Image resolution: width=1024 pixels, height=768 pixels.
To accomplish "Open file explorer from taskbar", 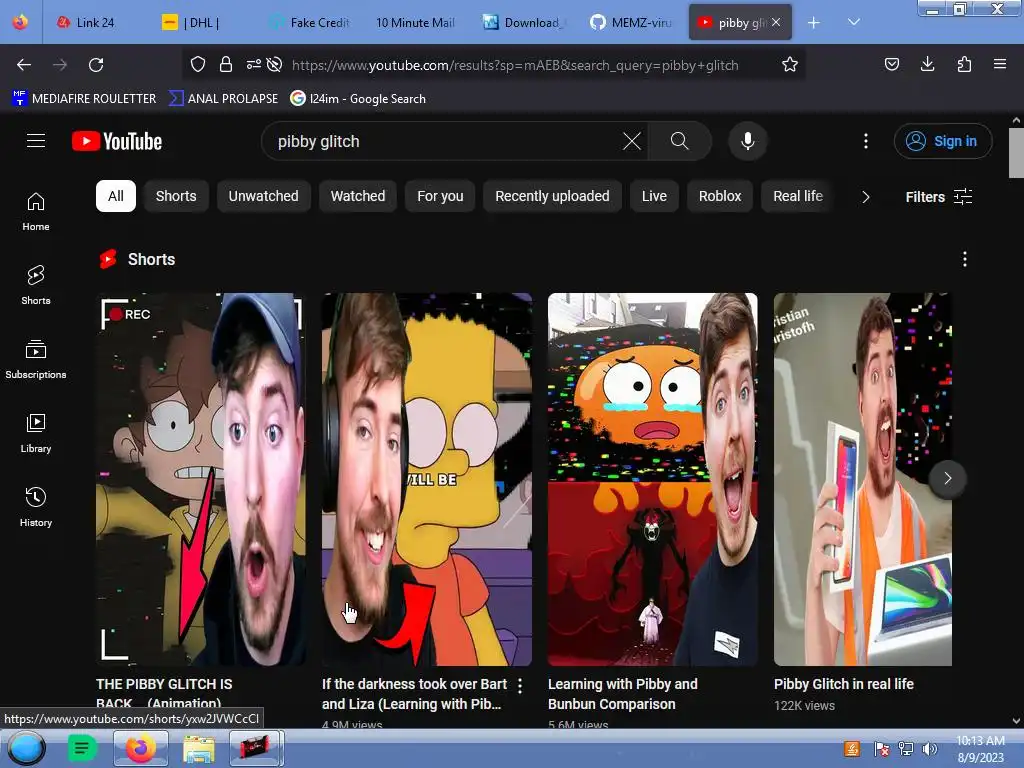I will (199, 748).
